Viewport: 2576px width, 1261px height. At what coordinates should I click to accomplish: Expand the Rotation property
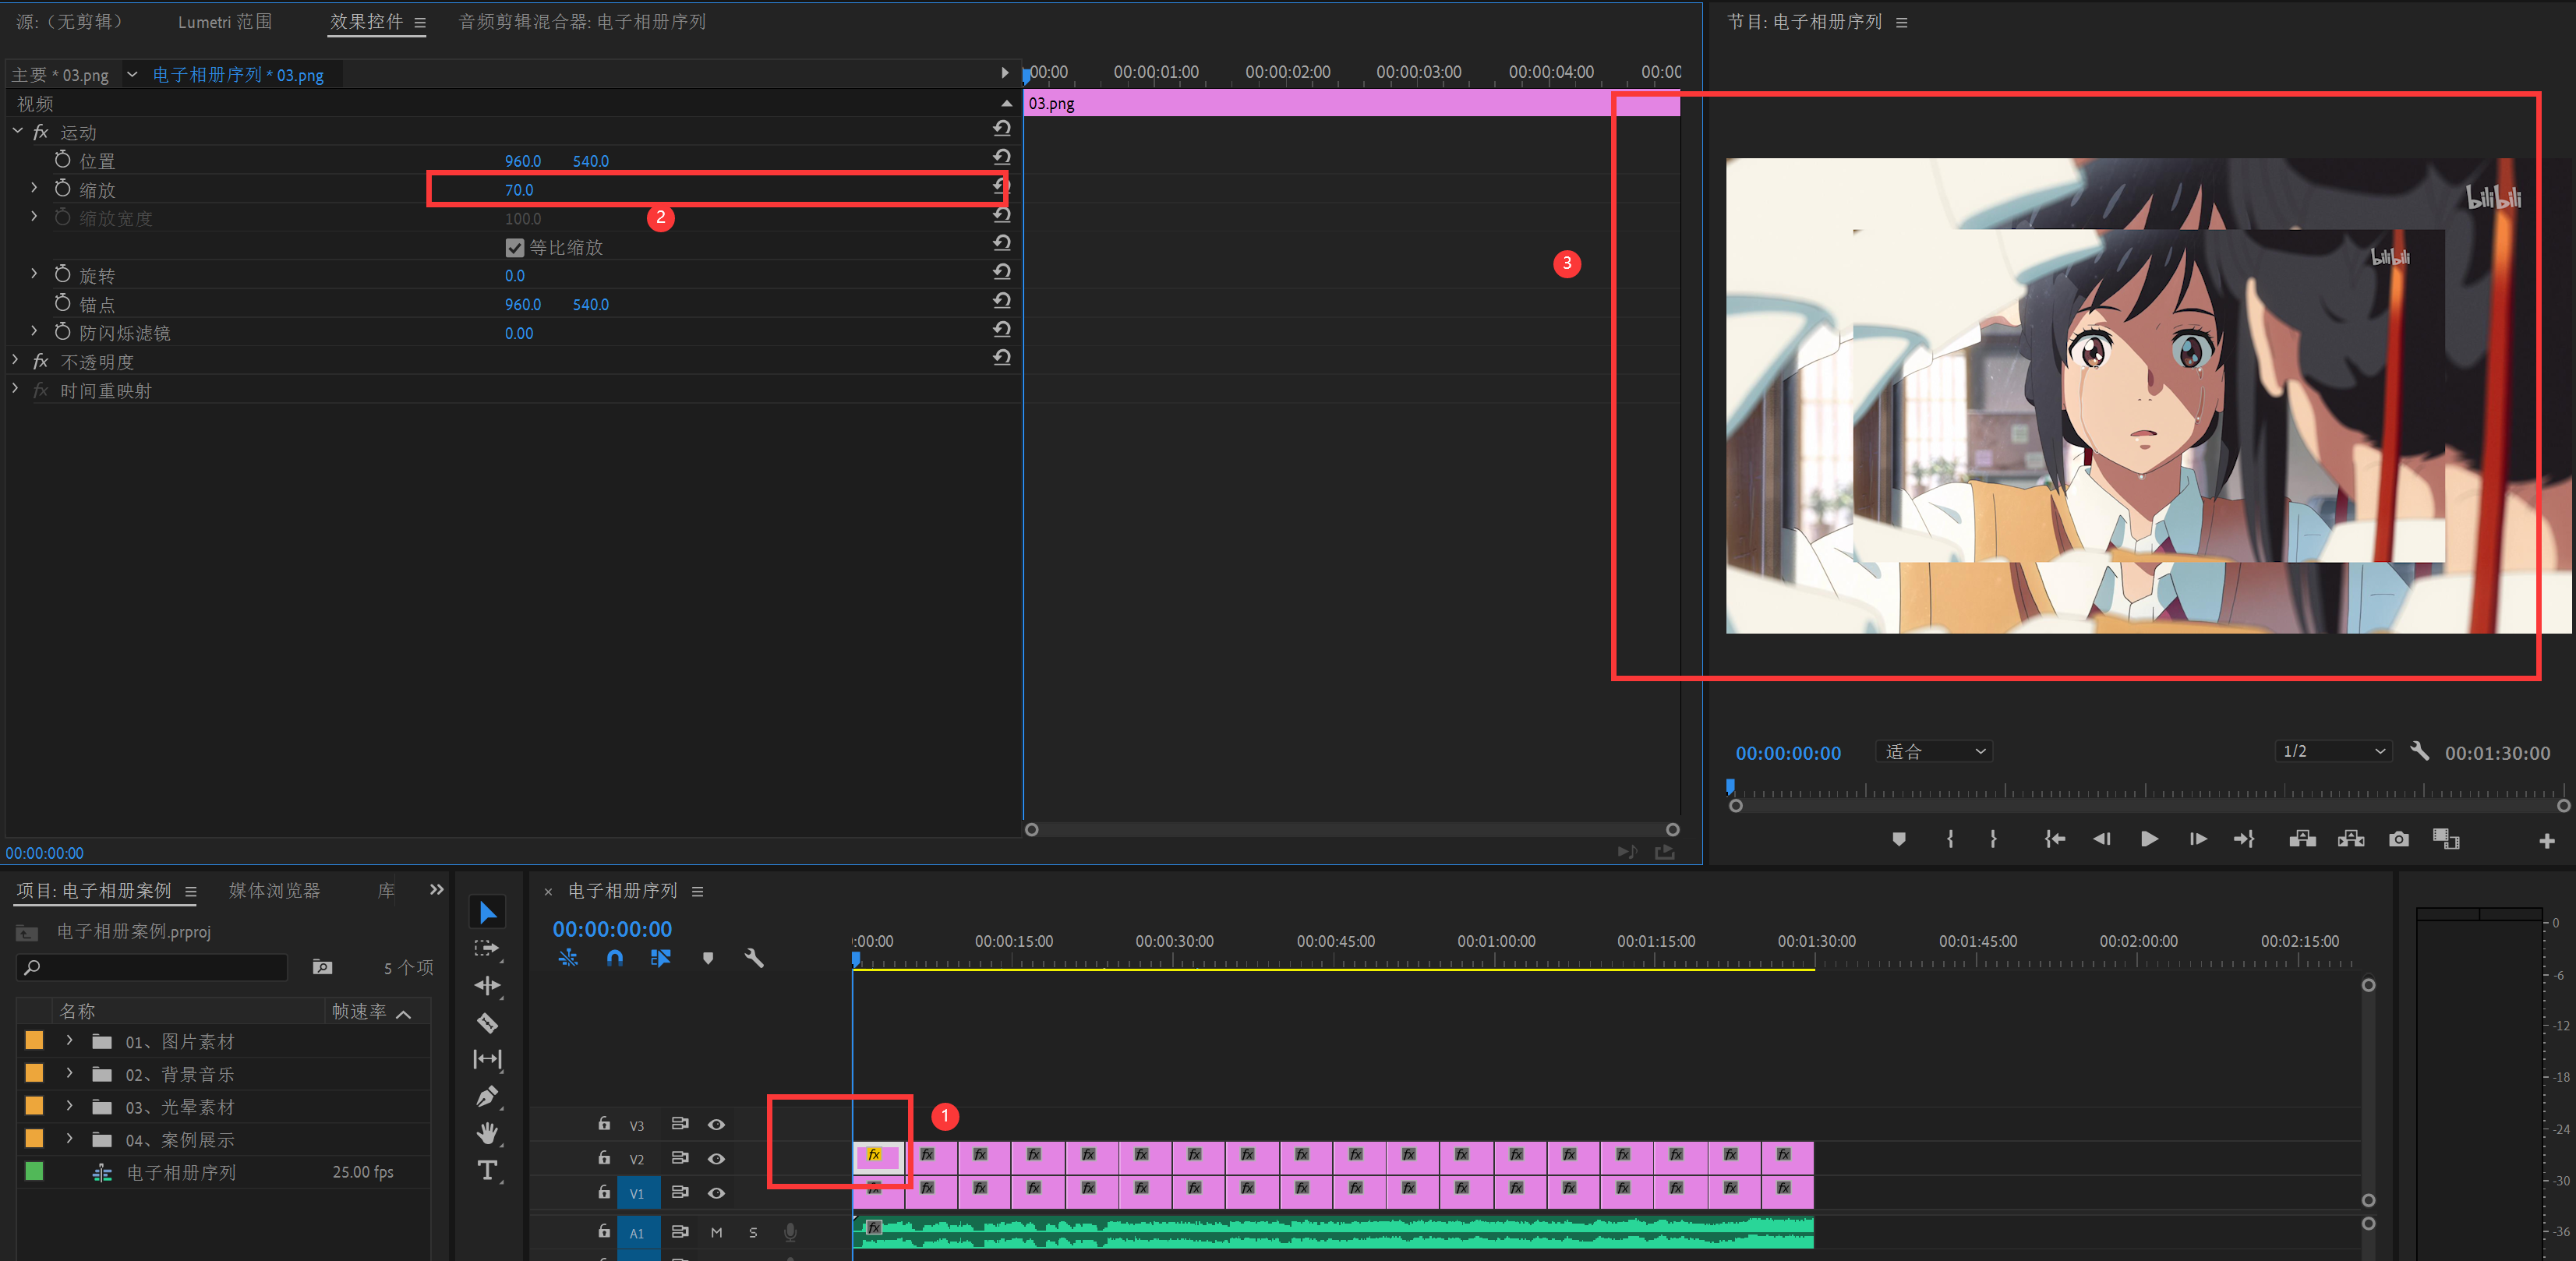(34, 274)
